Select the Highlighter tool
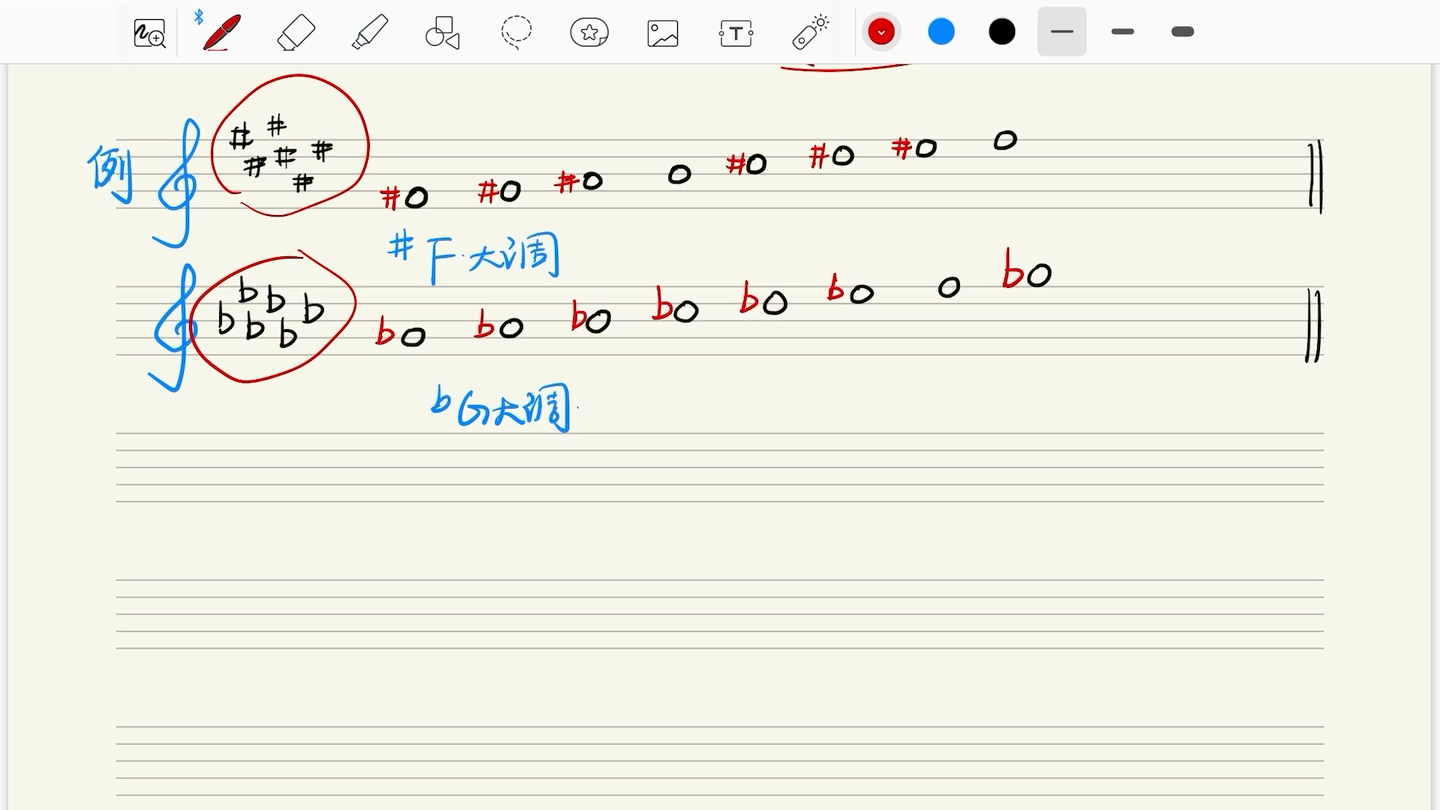1440x810 pixels. pos(370,32)
